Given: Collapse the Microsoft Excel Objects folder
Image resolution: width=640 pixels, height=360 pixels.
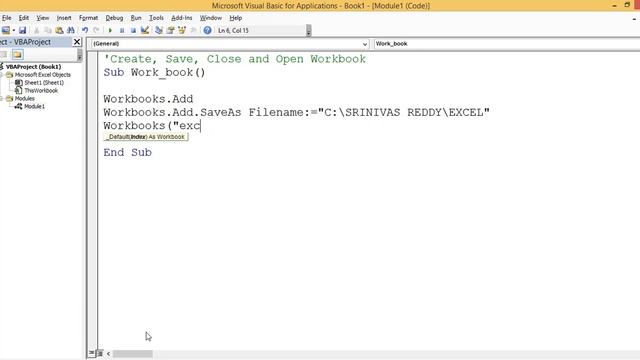Looking at the screenshot, I should pos(2,75).
